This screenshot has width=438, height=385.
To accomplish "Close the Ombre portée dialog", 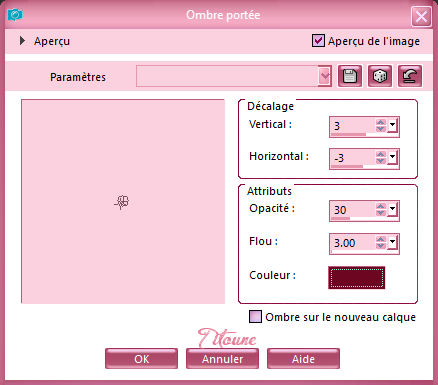I will tap(421, 16).
